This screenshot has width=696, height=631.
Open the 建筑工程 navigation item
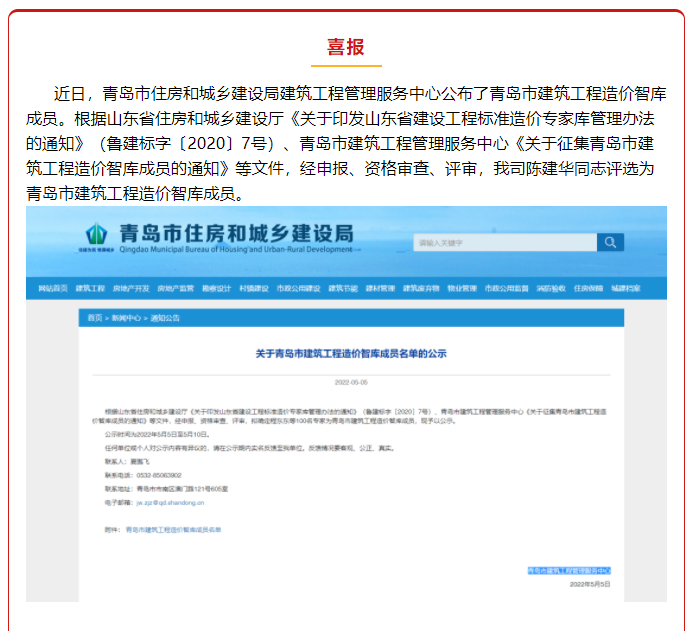[x=91, y=289]
